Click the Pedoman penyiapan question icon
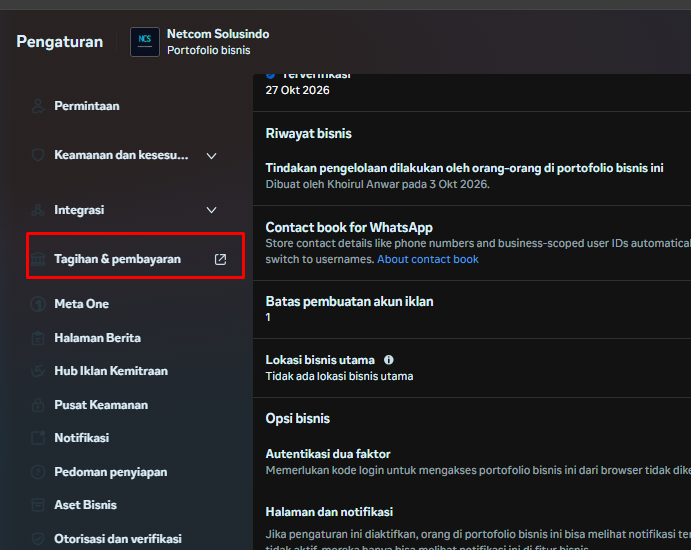 point(38,472)
